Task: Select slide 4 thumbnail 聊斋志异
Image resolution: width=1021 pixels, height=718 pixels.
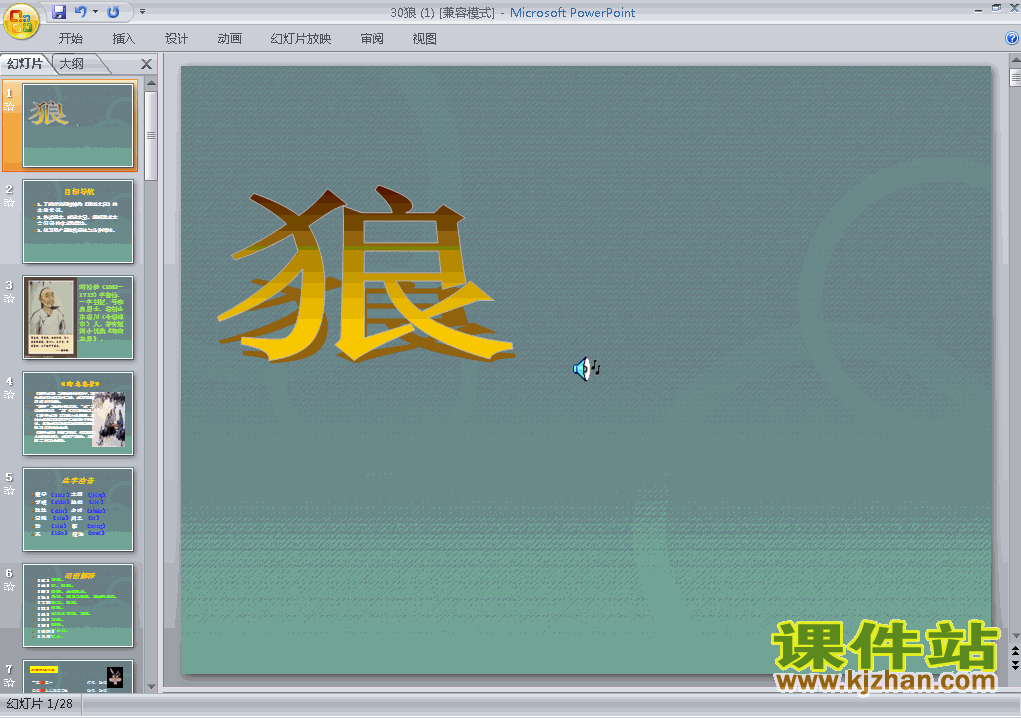Action: [78, 413]
